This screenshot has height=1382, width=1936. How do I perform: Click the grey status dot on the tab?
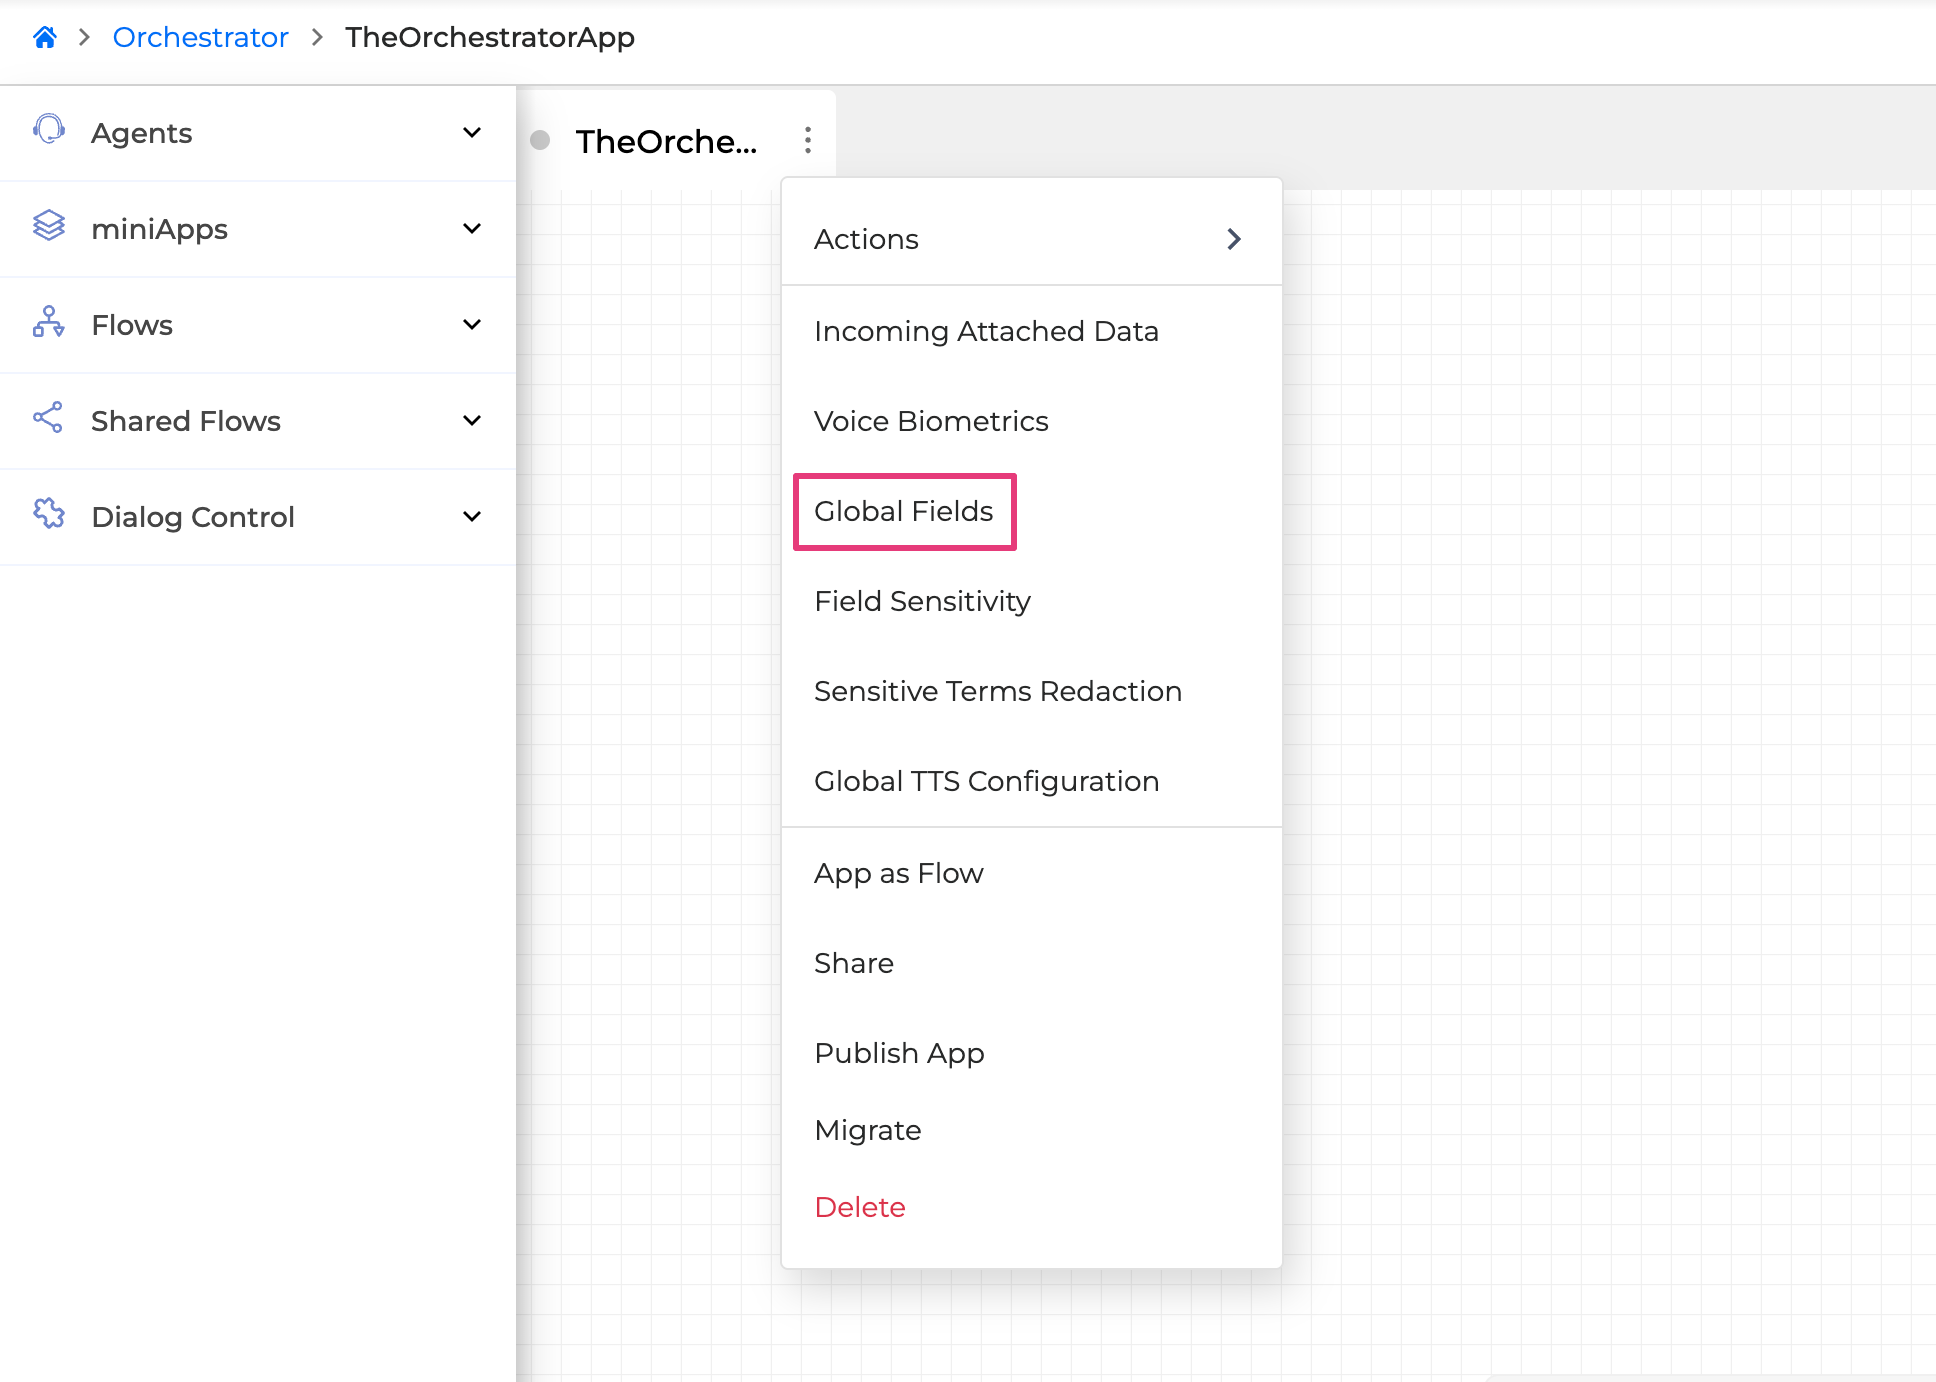click(x=540, y=140)
